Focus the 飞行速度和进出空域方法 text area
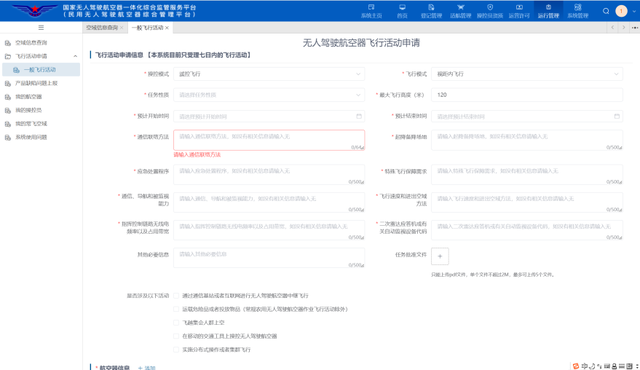 527,202
